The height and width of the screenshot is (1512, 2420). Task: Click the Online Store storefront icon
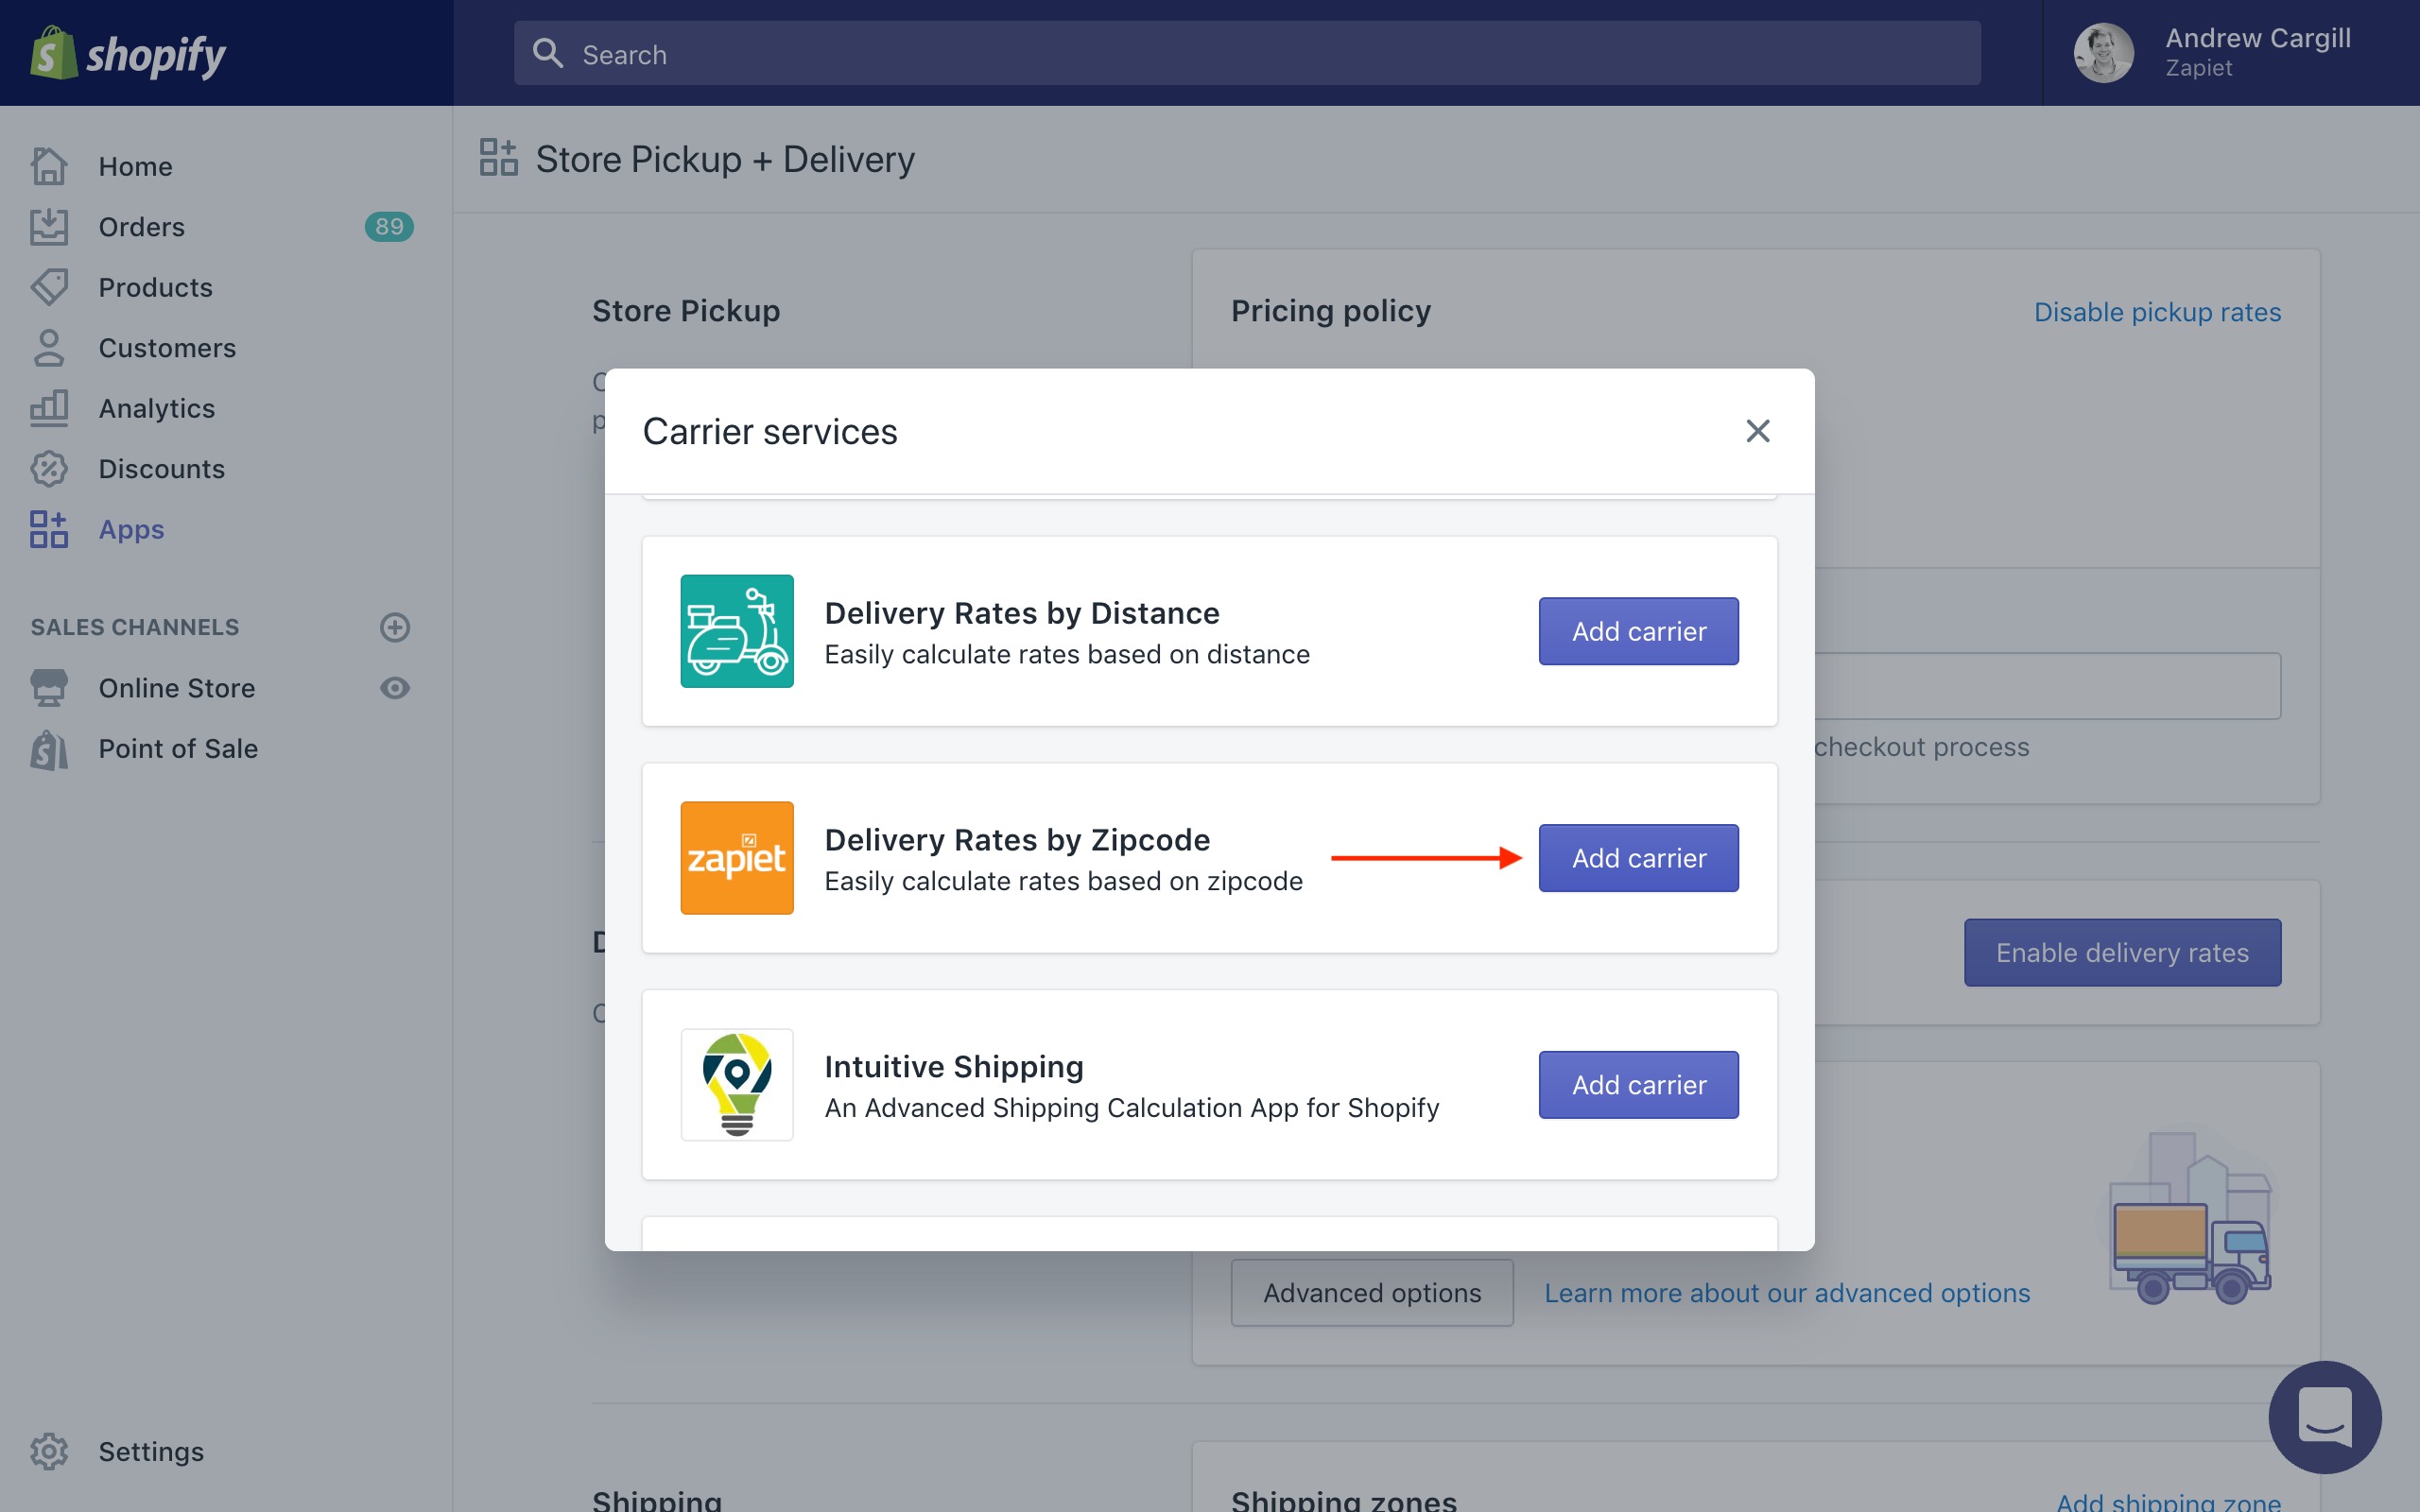click(x=49, y=688)
